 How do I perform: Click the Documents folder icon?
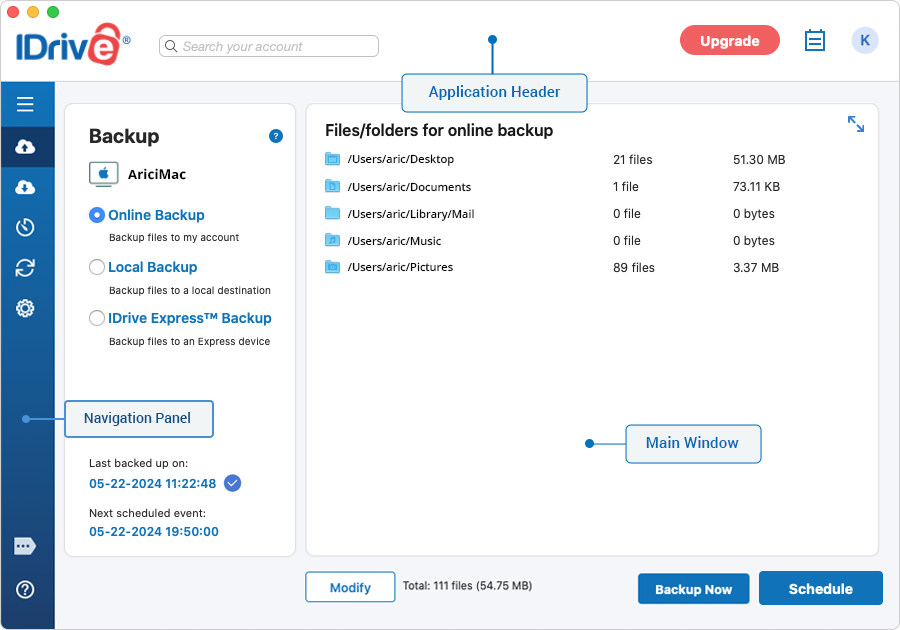[x=332, y=186]
